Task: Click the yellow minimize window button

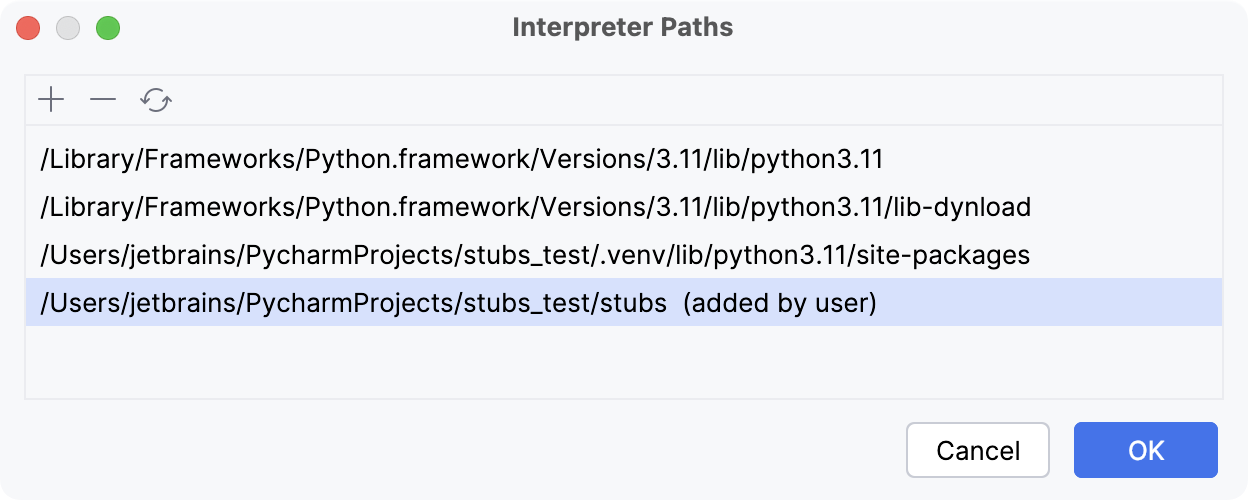Action: click(x=68, y=28)
